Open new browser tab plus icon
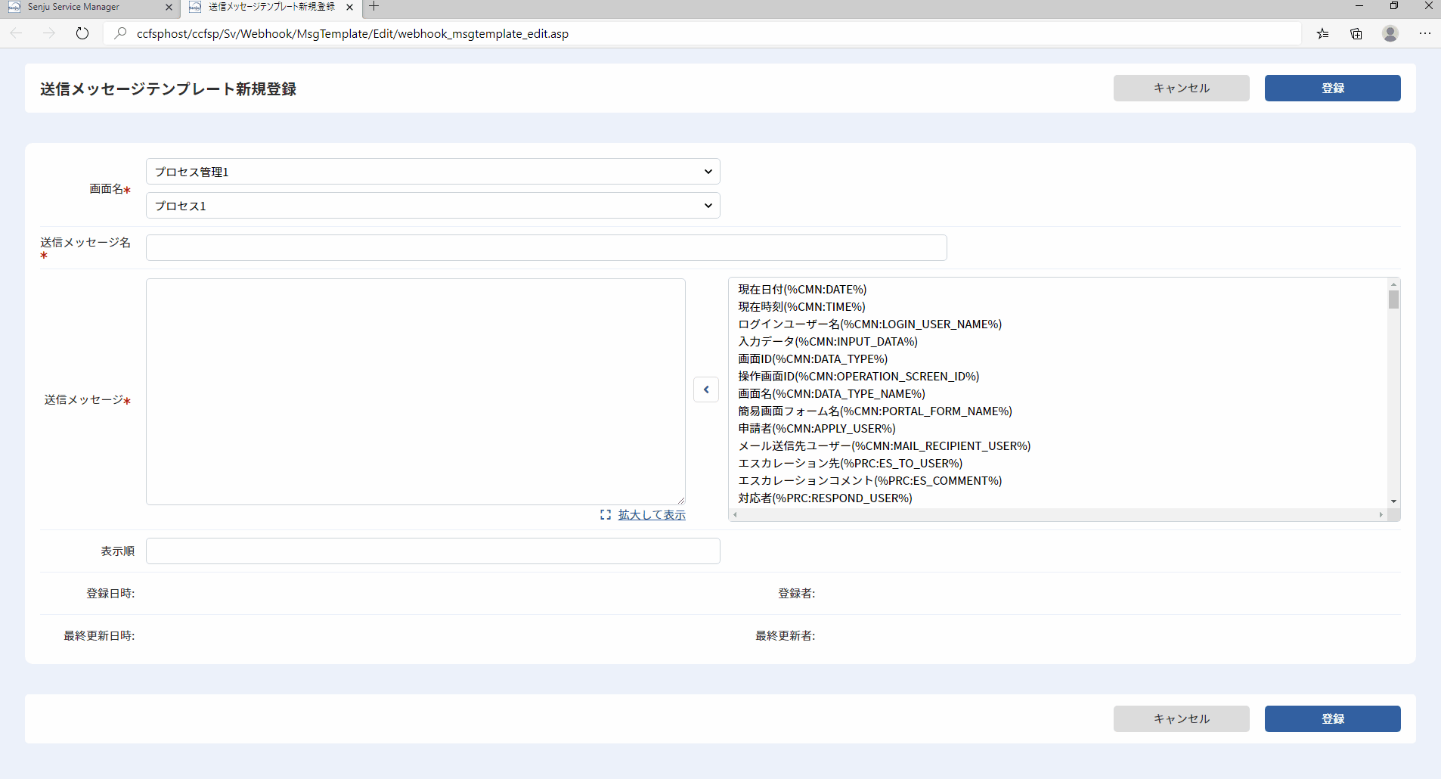Image resolution: width=1441 pixels, height=779 pixels. 374,6
